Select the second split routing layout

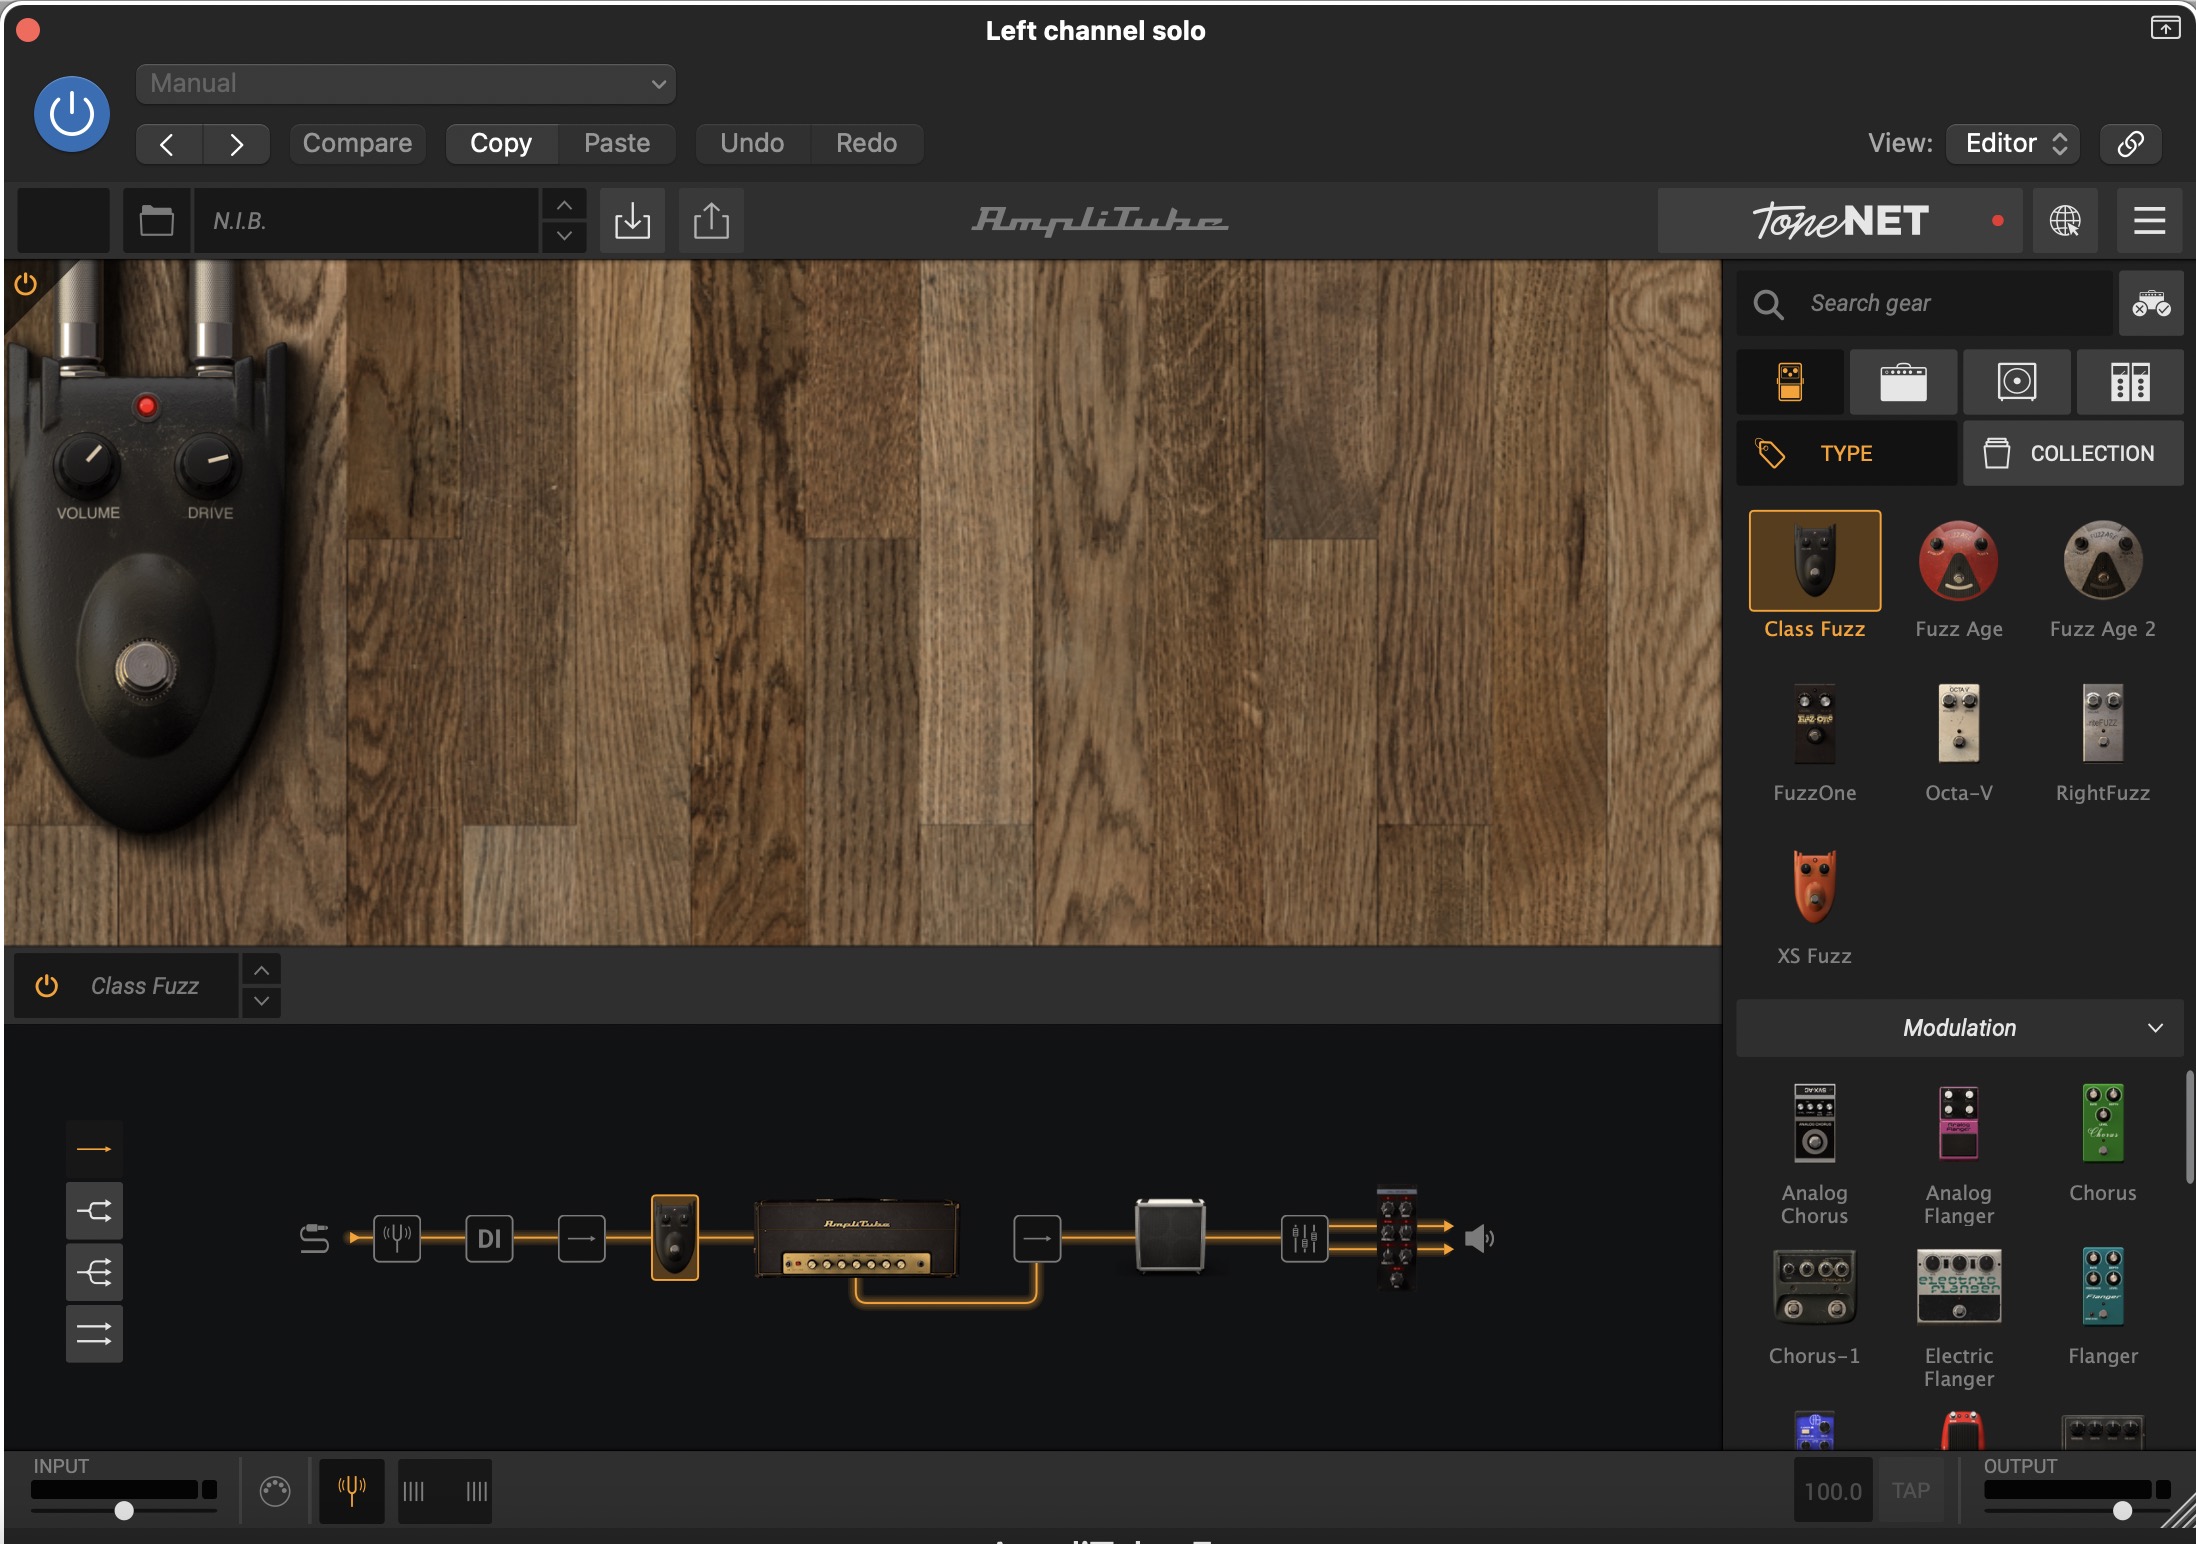(94, 1211)
